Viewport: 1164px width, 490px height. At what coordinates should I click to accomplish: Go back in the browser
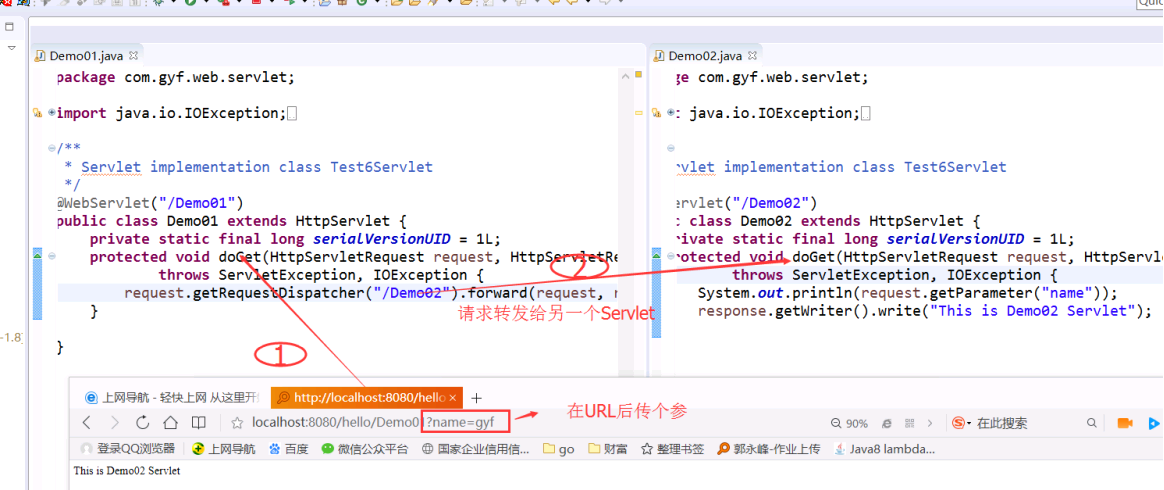[x=87, y=423]
